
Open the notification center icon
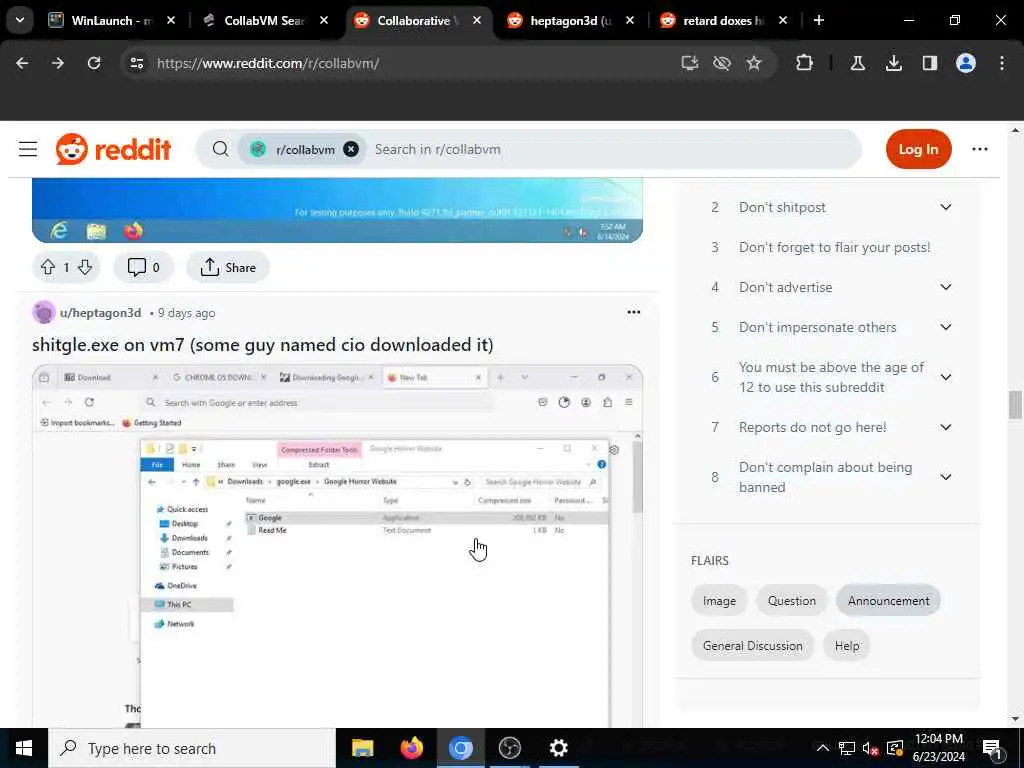[x=992, y=748]
